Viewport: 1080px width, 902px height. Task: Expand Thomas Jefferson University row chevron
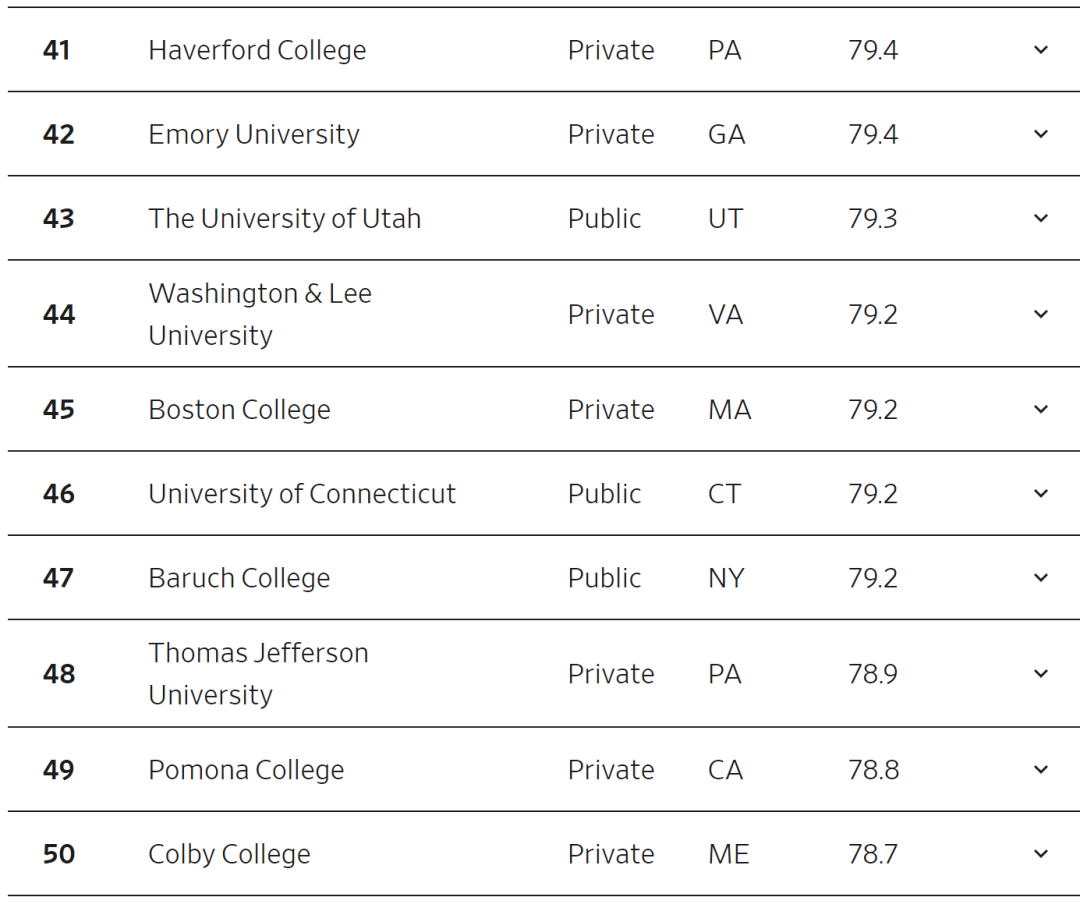point(1041,673)
